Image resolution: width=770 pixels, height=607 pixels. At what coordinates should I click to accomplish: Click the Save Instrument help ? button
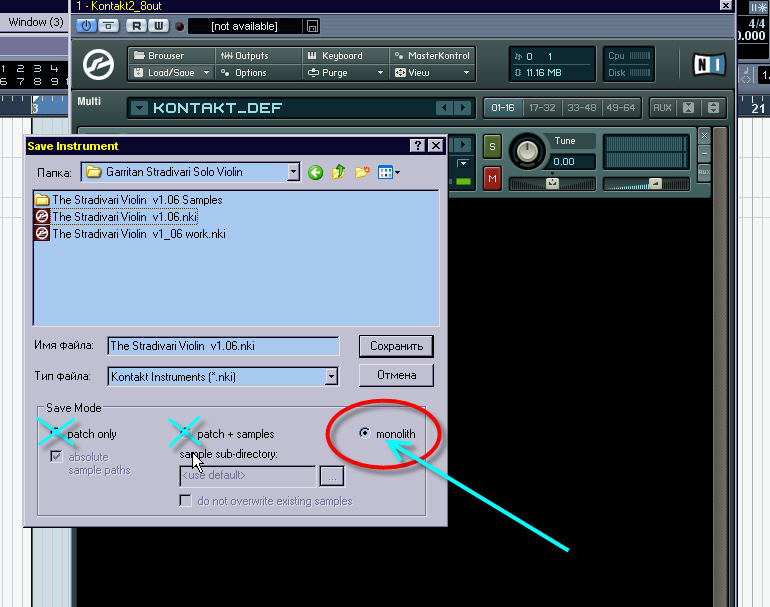click(x=417, y=145)
